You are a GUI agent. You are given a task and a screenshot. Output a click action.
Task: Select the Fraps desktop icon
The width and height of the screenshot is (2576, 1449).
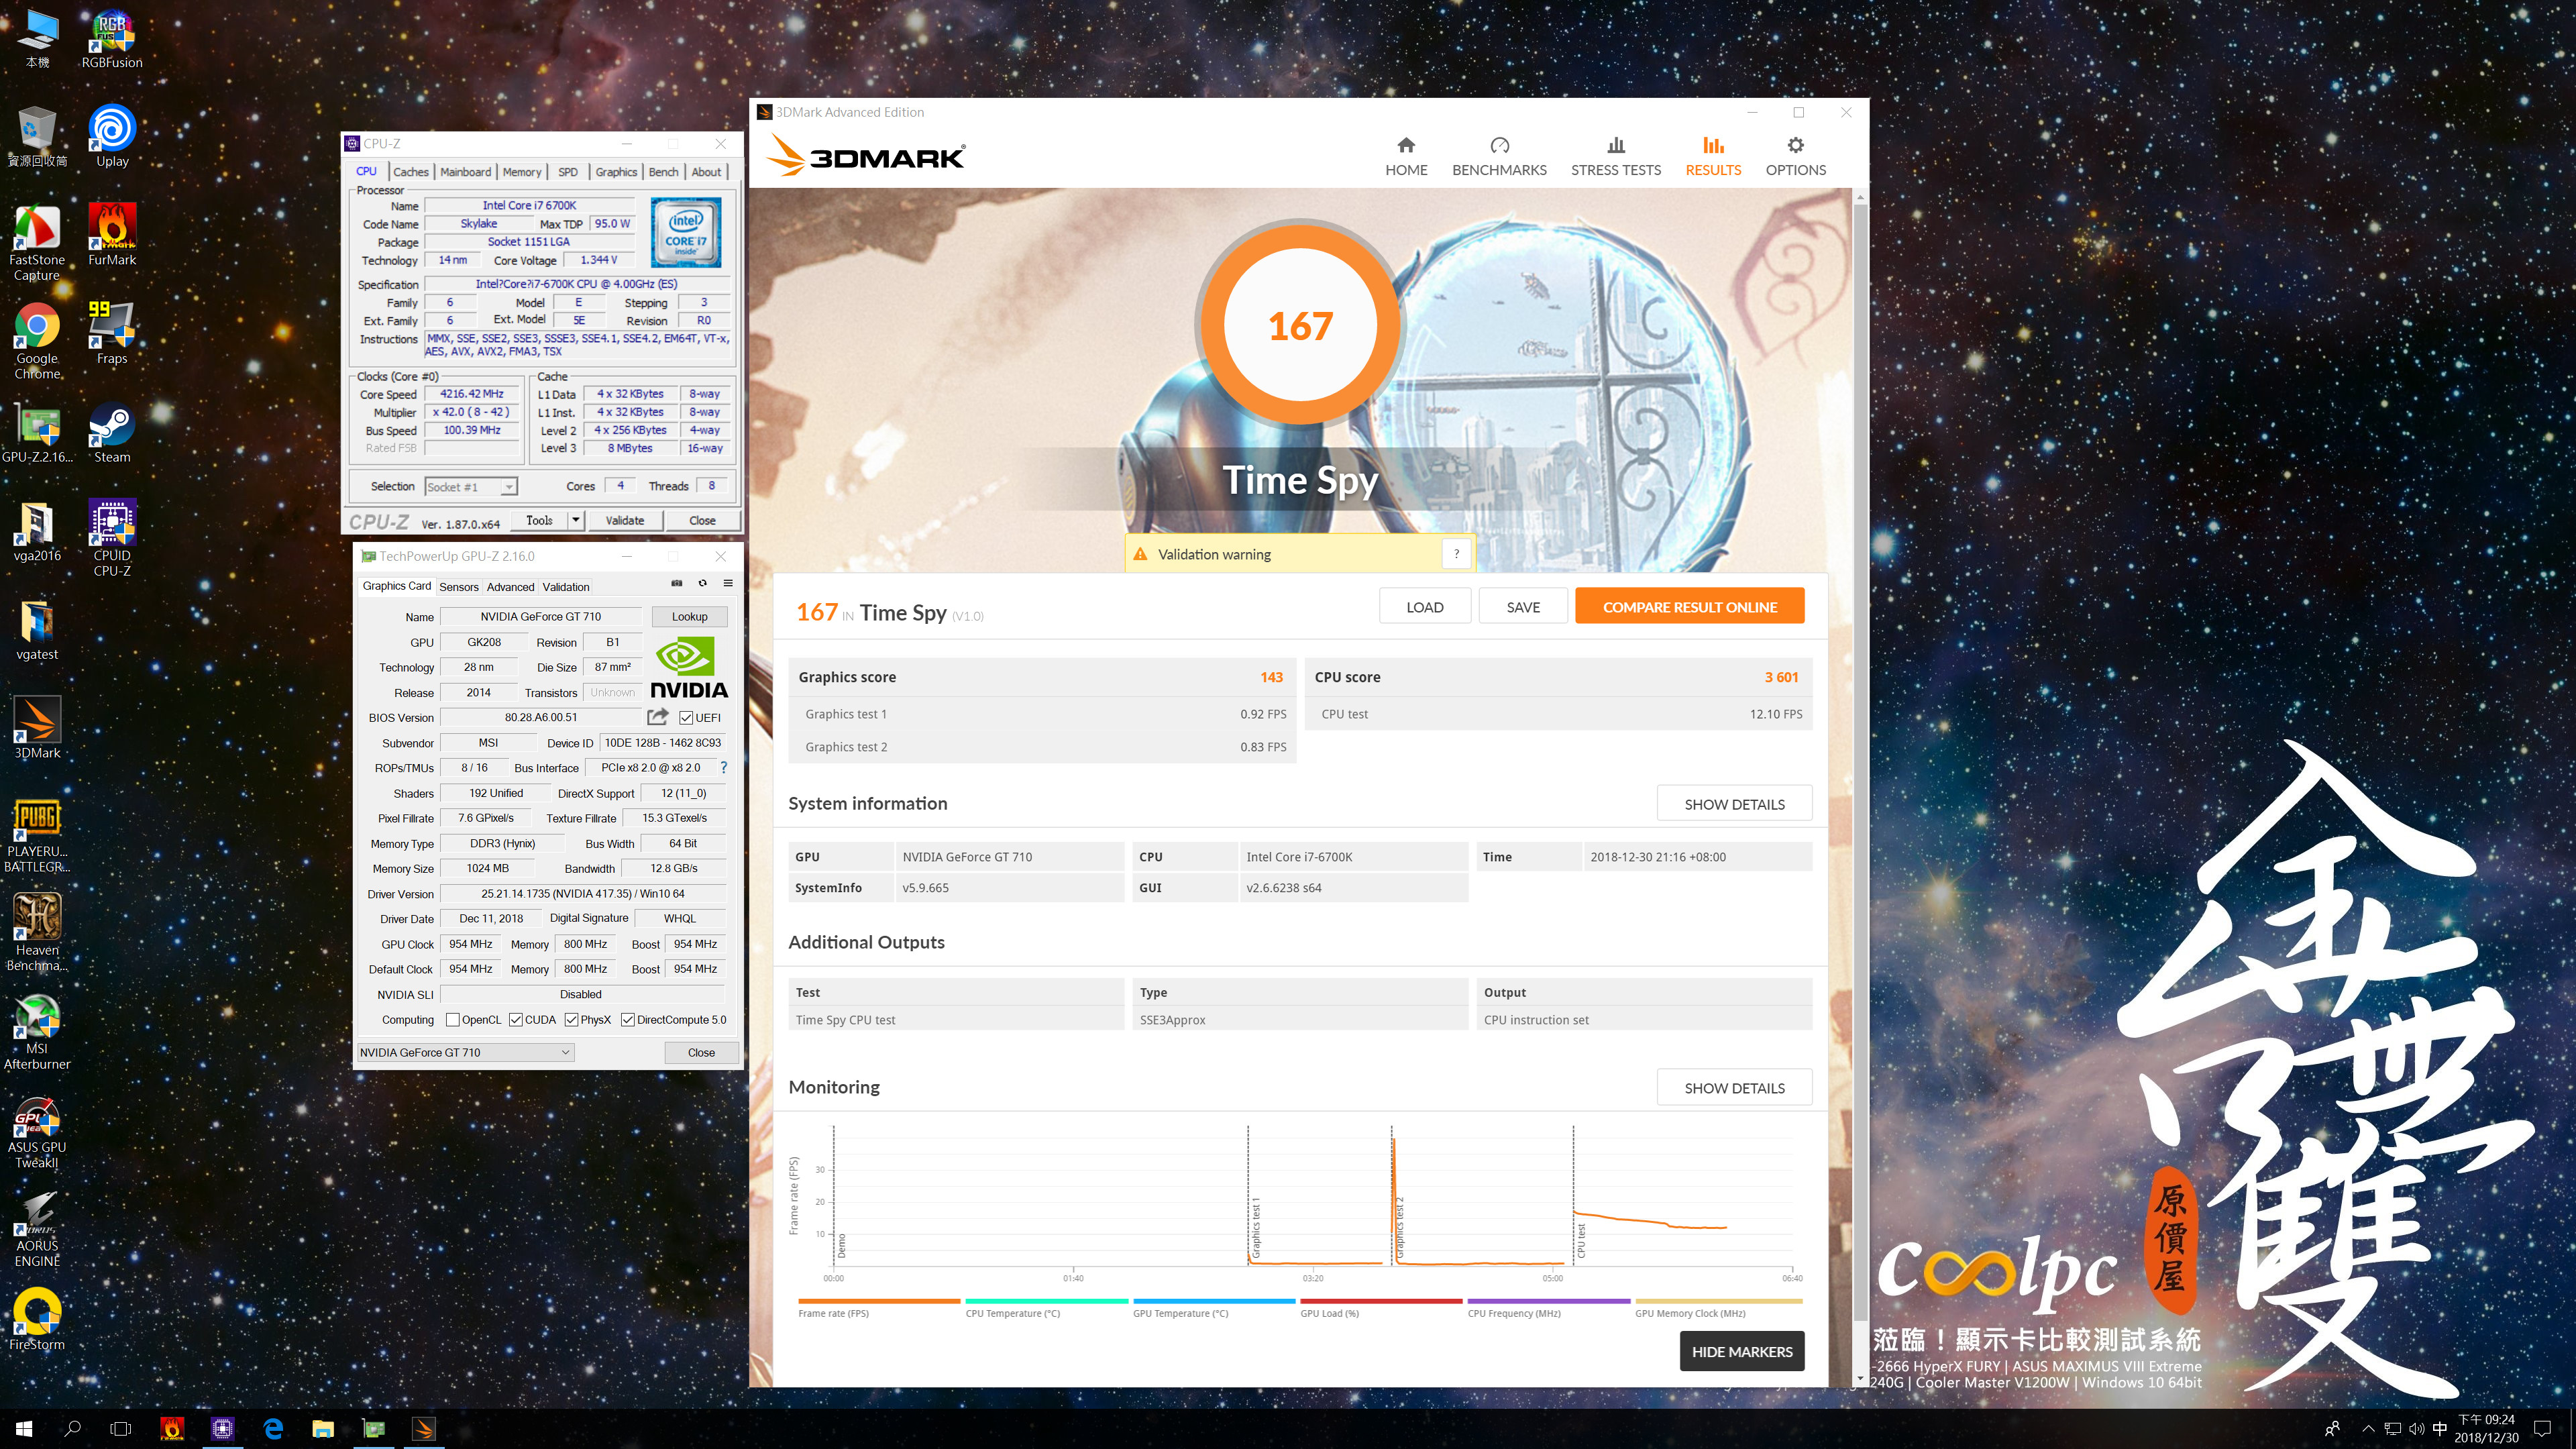pyautogui.click(x=112, y=333)
